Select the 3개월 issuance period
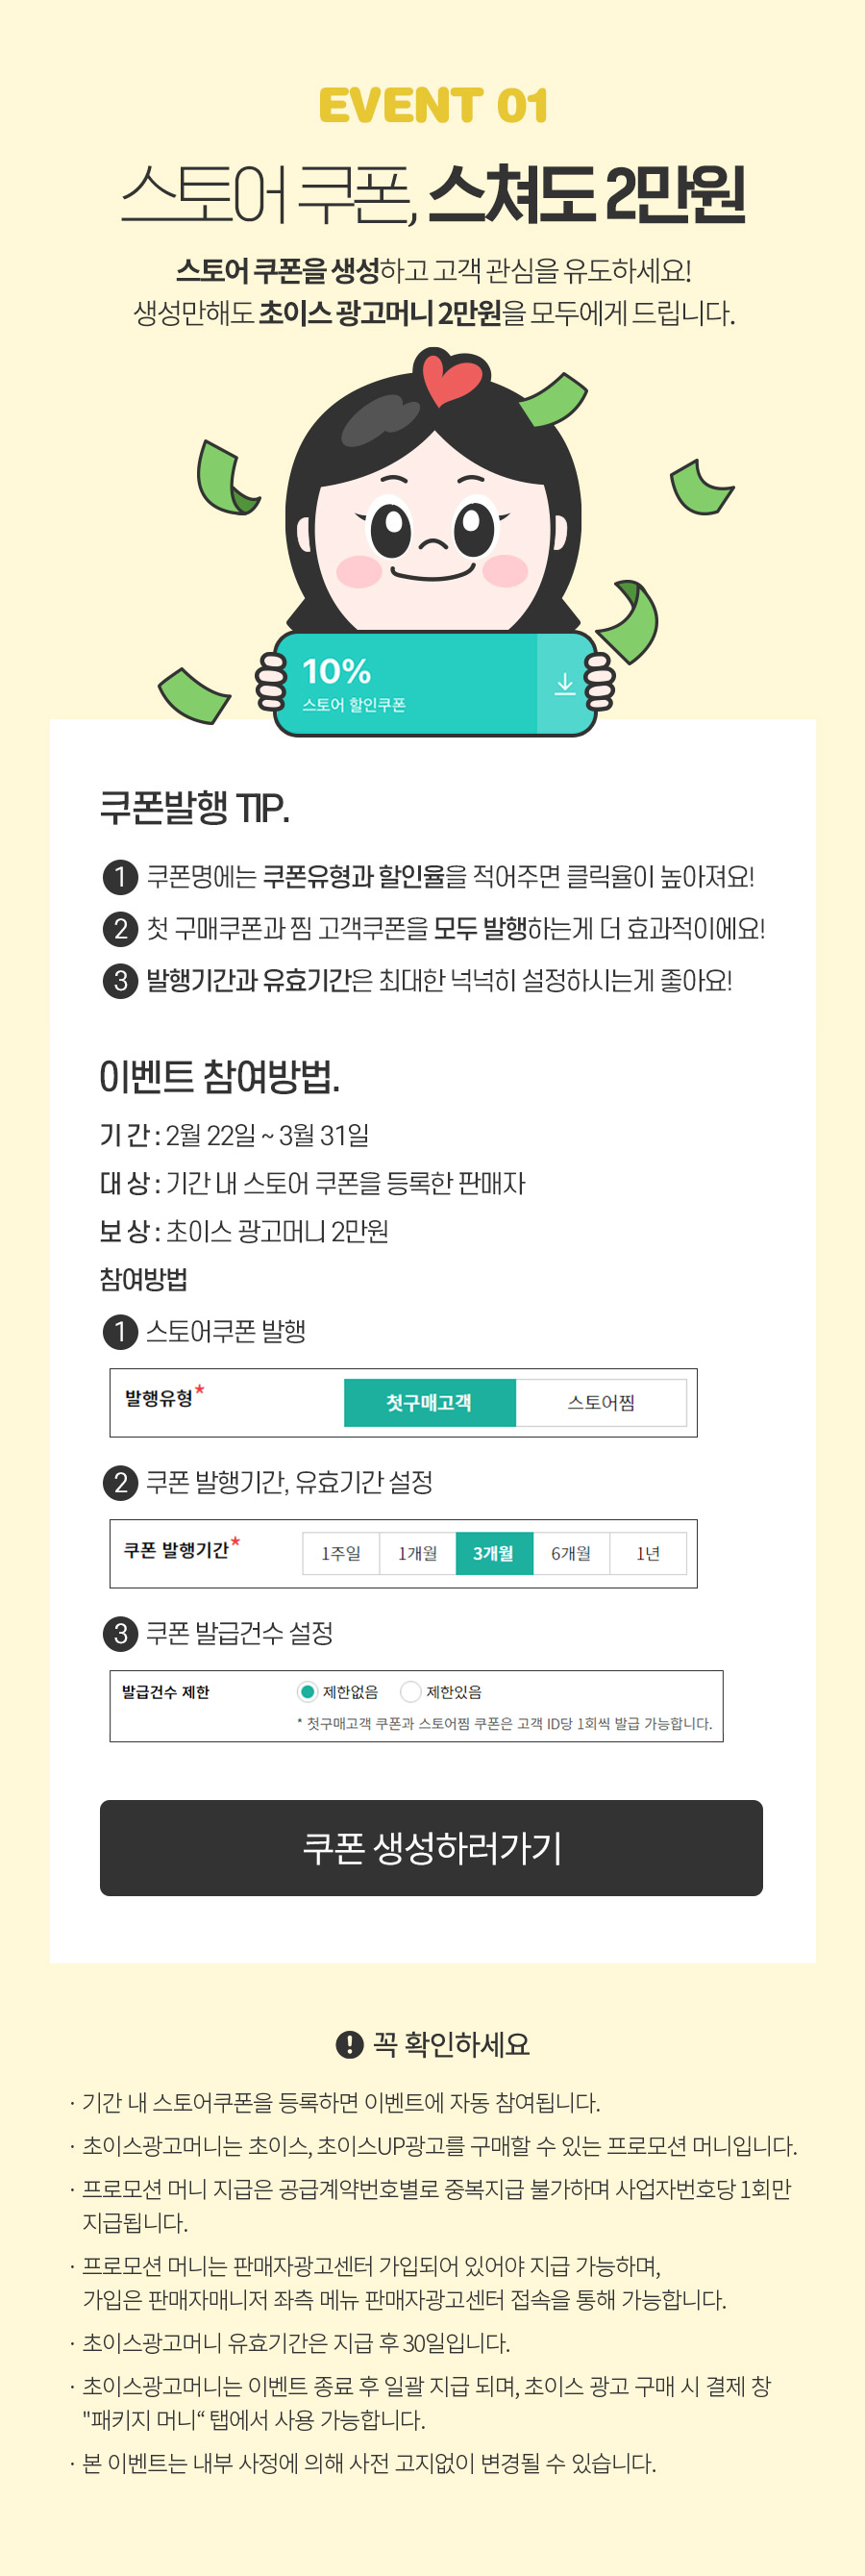This screenshot has width=865, height=2576. point(494,1553)
